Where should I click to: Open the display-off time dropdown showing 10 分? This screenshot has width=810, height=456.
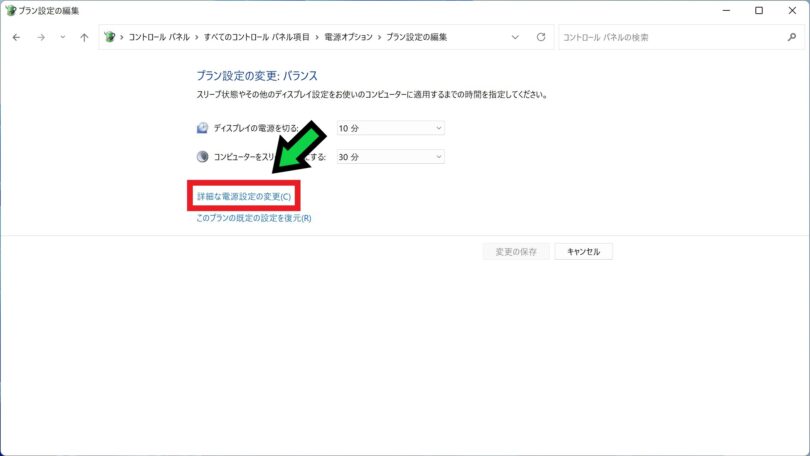coord(390,128)
